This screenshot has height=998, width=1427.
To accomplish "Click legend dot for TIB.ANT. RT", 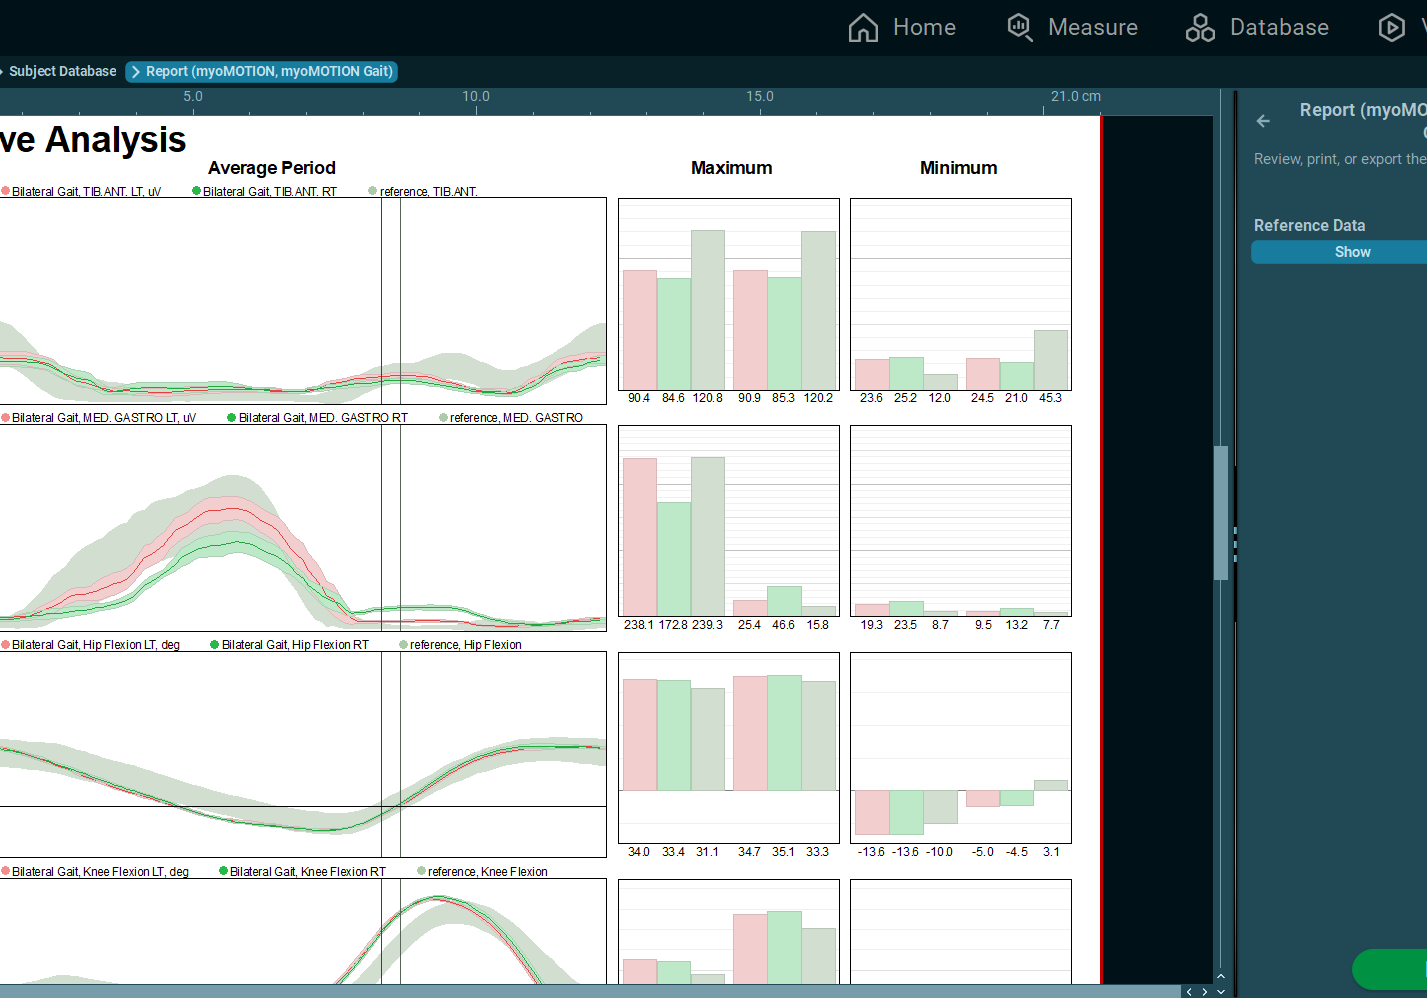I will click(197, 191).
